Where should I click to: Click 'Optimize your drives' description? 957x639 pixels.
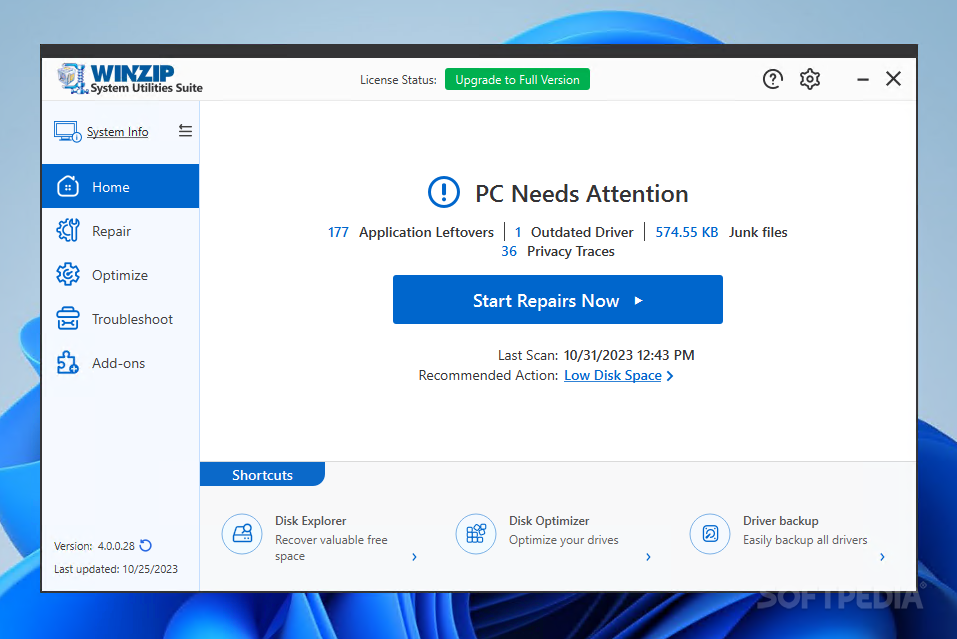point(564,540)
